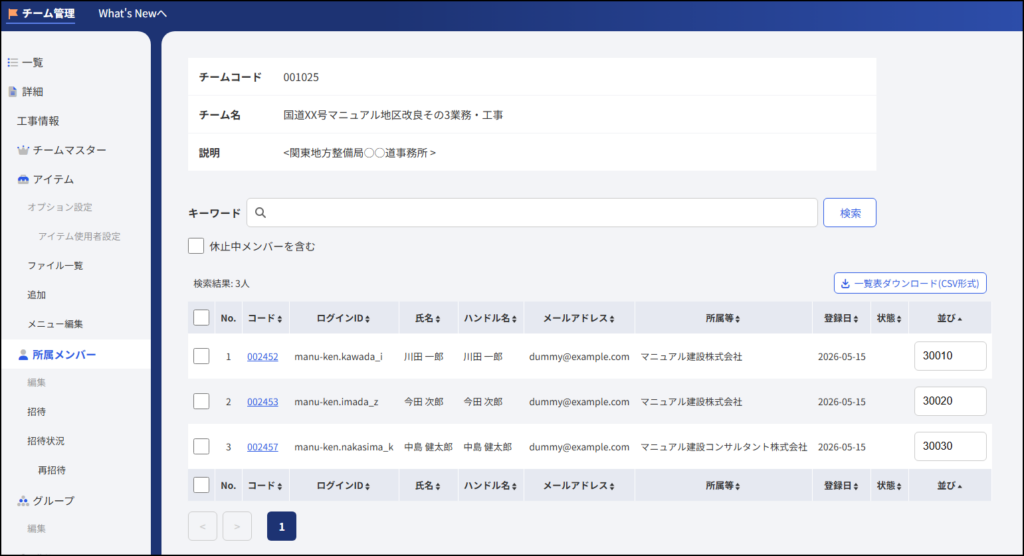Go to pagination page 1
The image size is (1024, 556).
point(281,527)
